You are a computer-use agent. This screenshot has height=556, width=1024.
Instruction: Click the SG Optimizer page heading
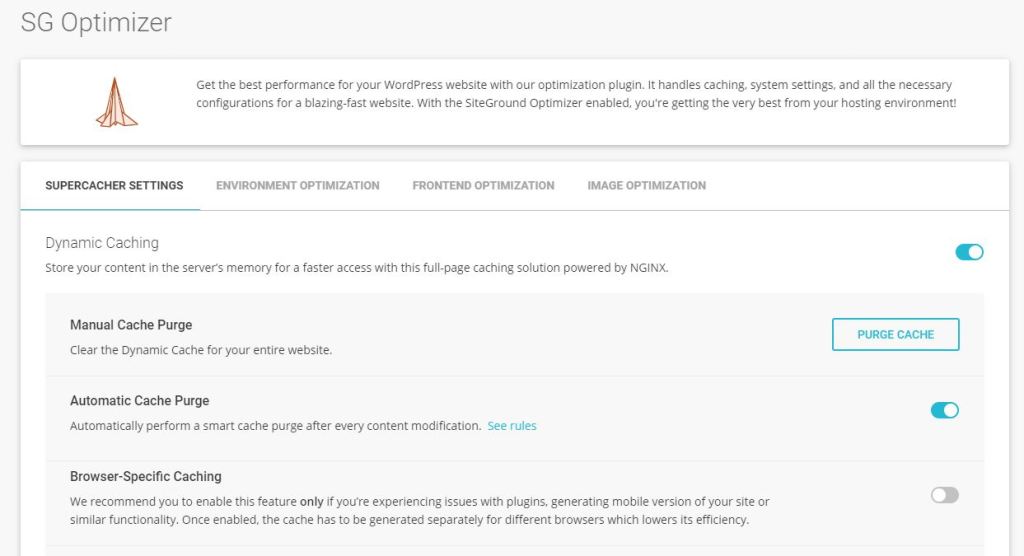[96, 22]
